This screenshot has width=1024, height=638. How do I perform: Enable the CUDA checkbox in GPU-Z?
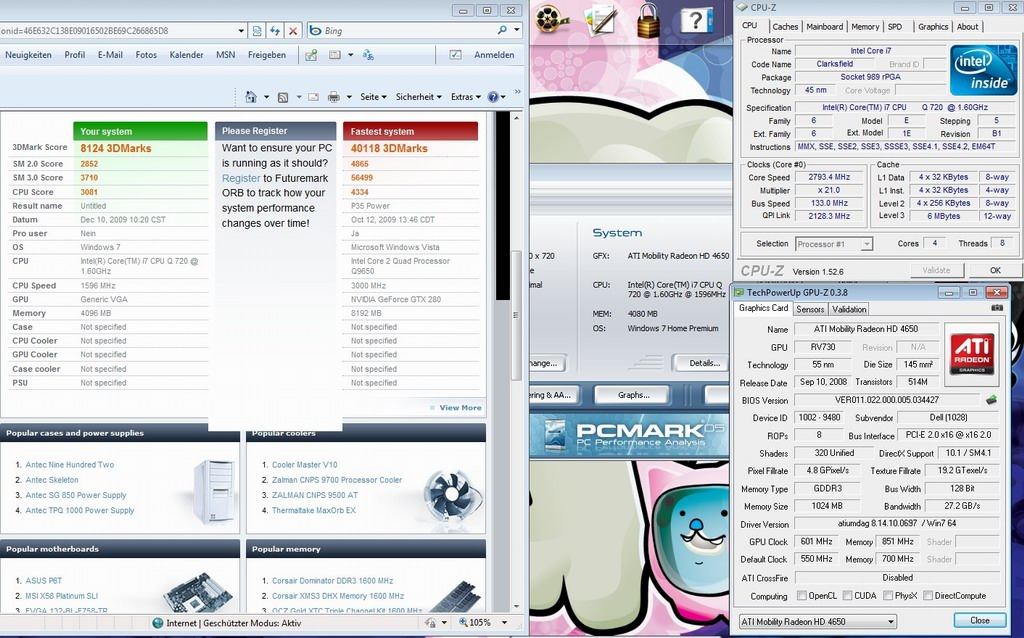point(847,596)
